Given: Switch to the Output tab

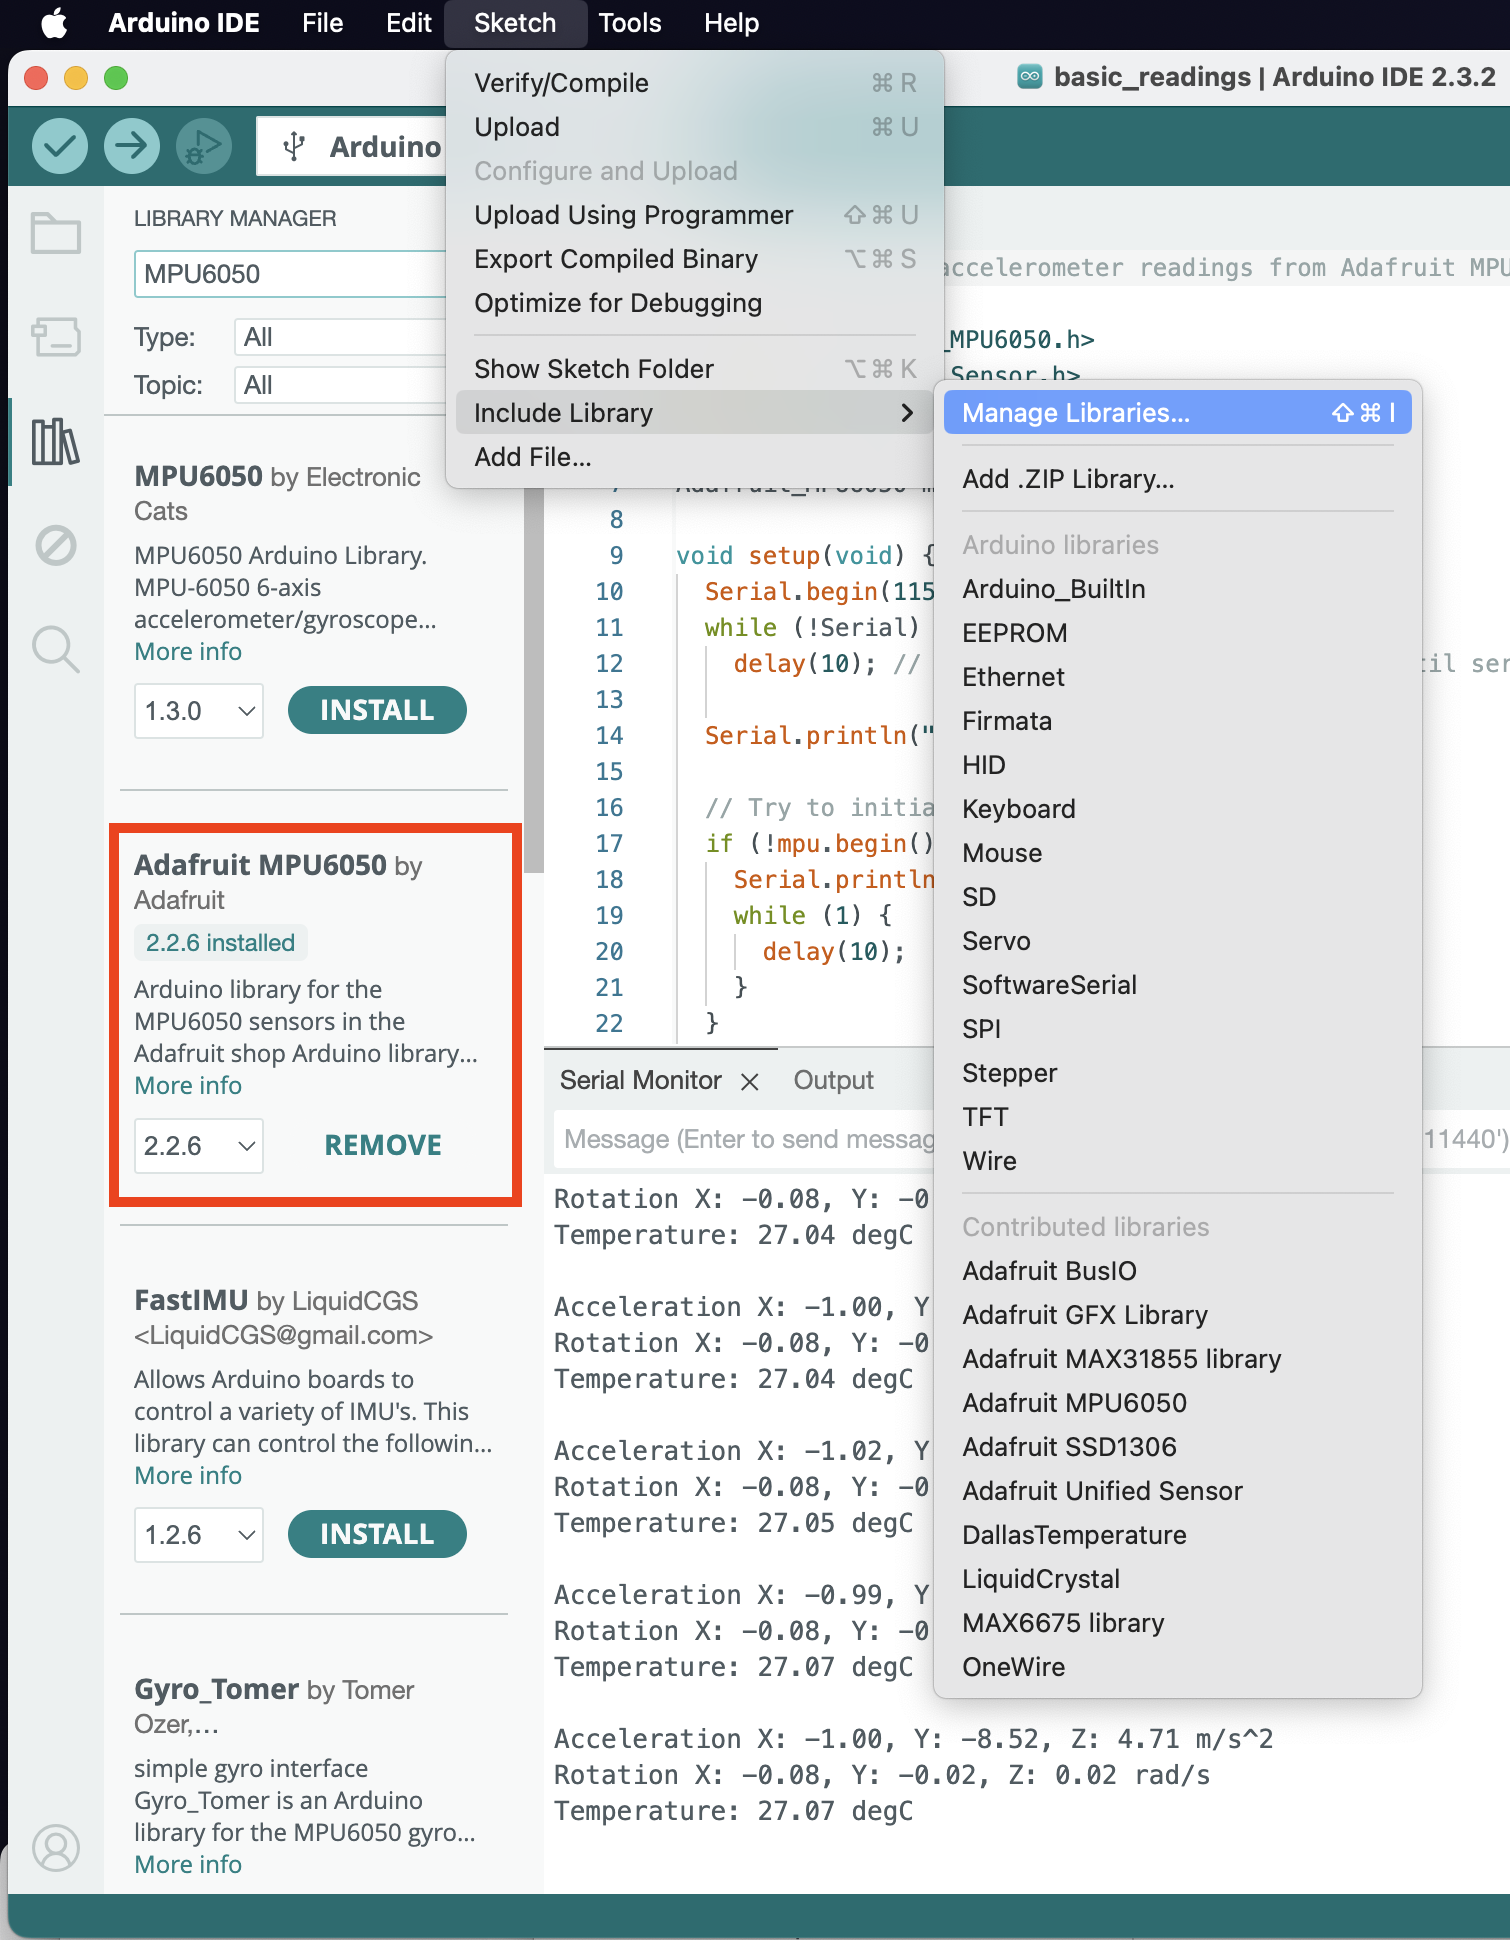Looking at the screenshot, I should coord(833,1081).
